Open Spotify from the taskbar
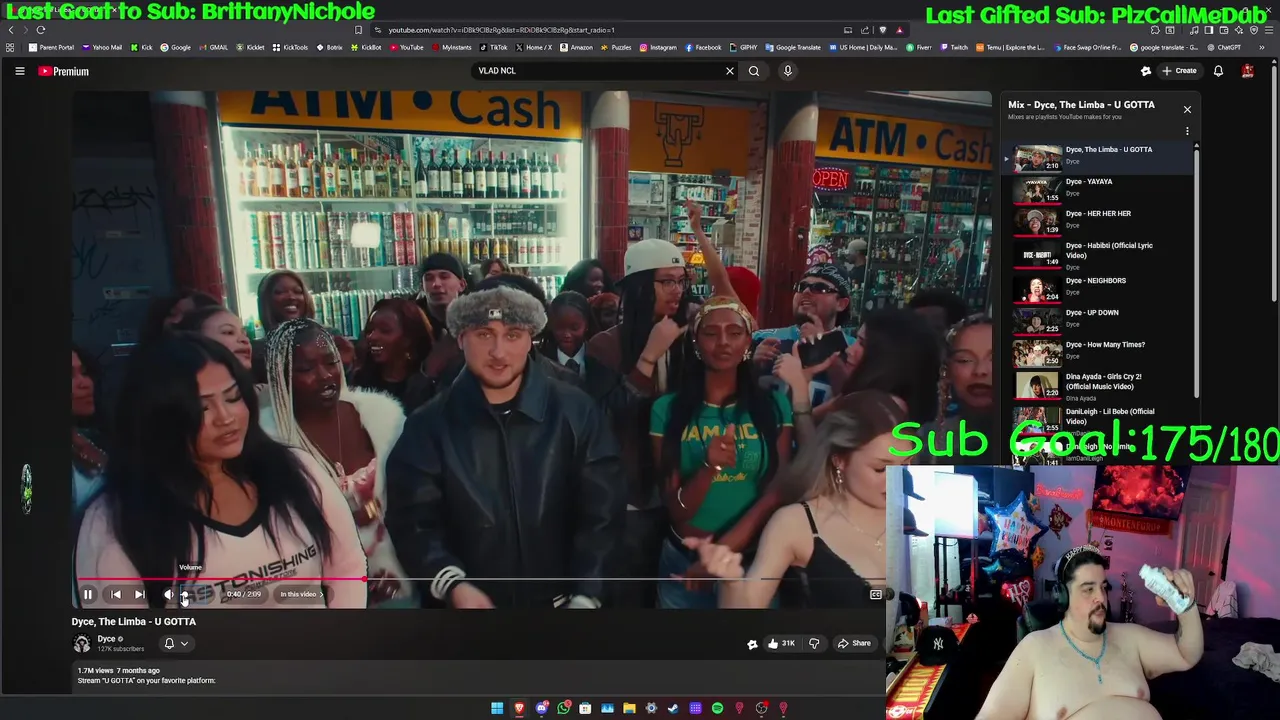 (717, 708)
